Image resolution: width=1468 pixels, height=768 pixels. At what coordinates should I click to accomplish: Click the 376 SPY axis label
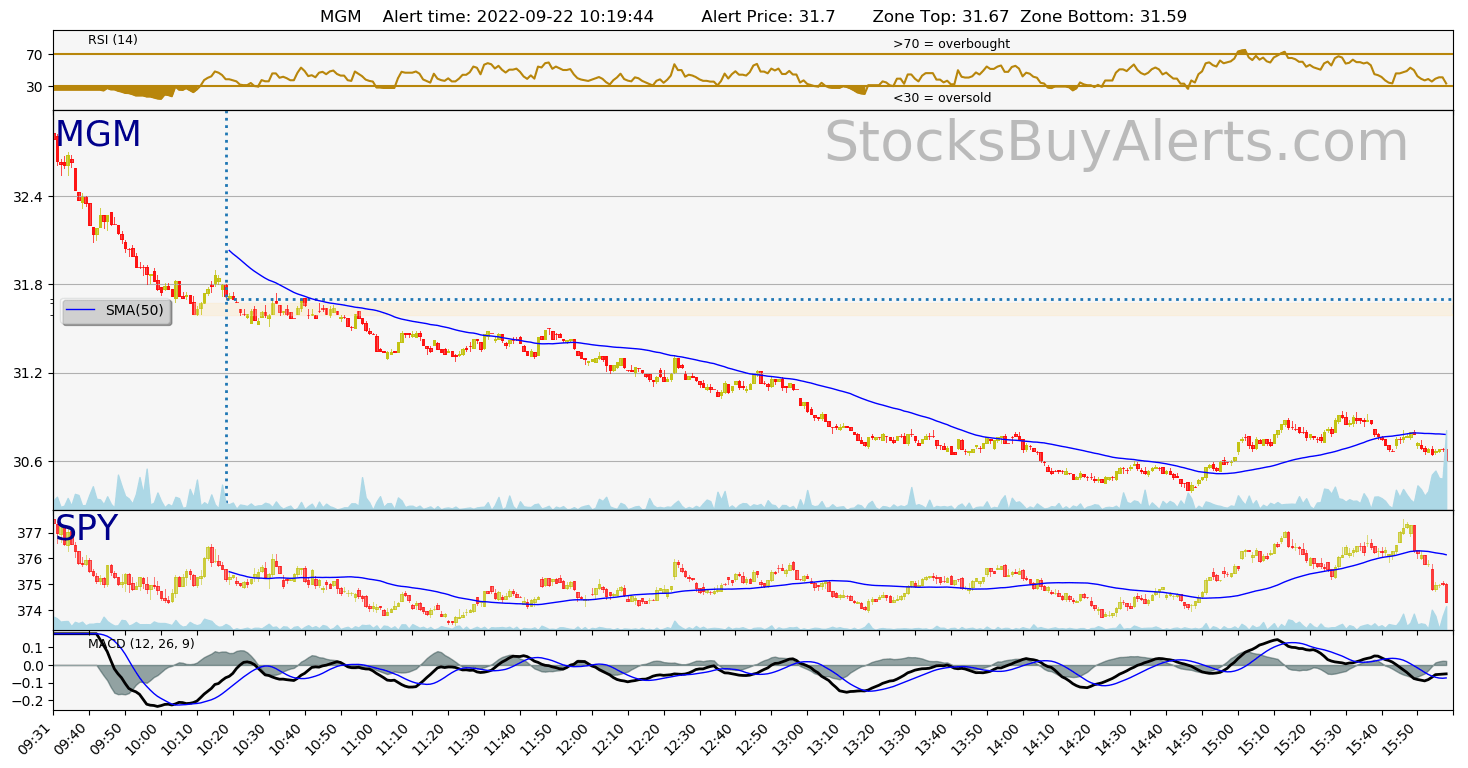(x=32, y=559)
